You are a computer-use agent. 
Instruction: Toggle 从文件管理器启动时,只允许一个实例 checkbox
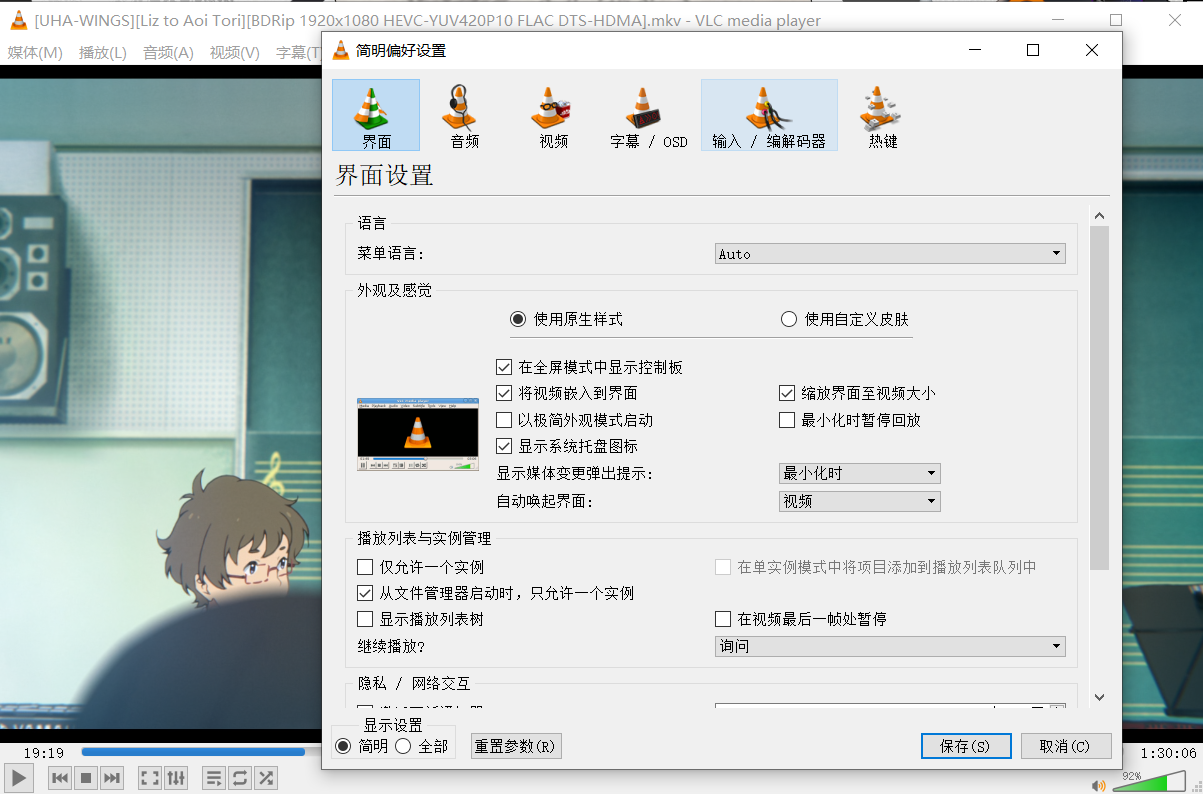tap(365, 593)
